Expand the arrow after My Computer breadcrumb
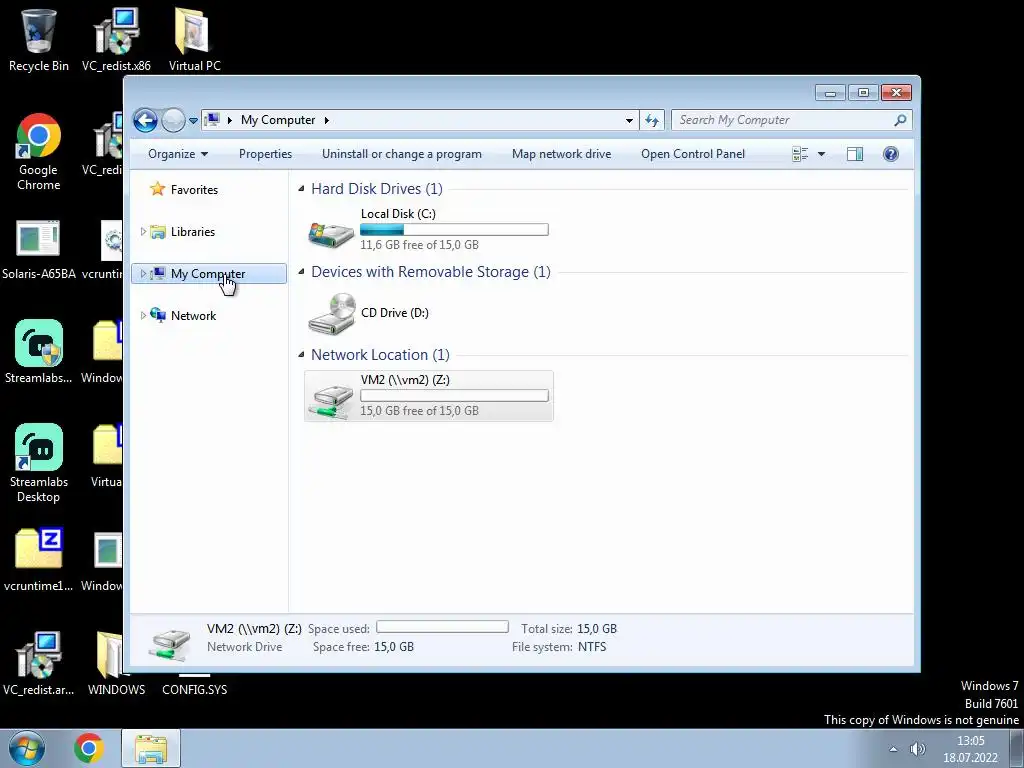 pos(327,120)
